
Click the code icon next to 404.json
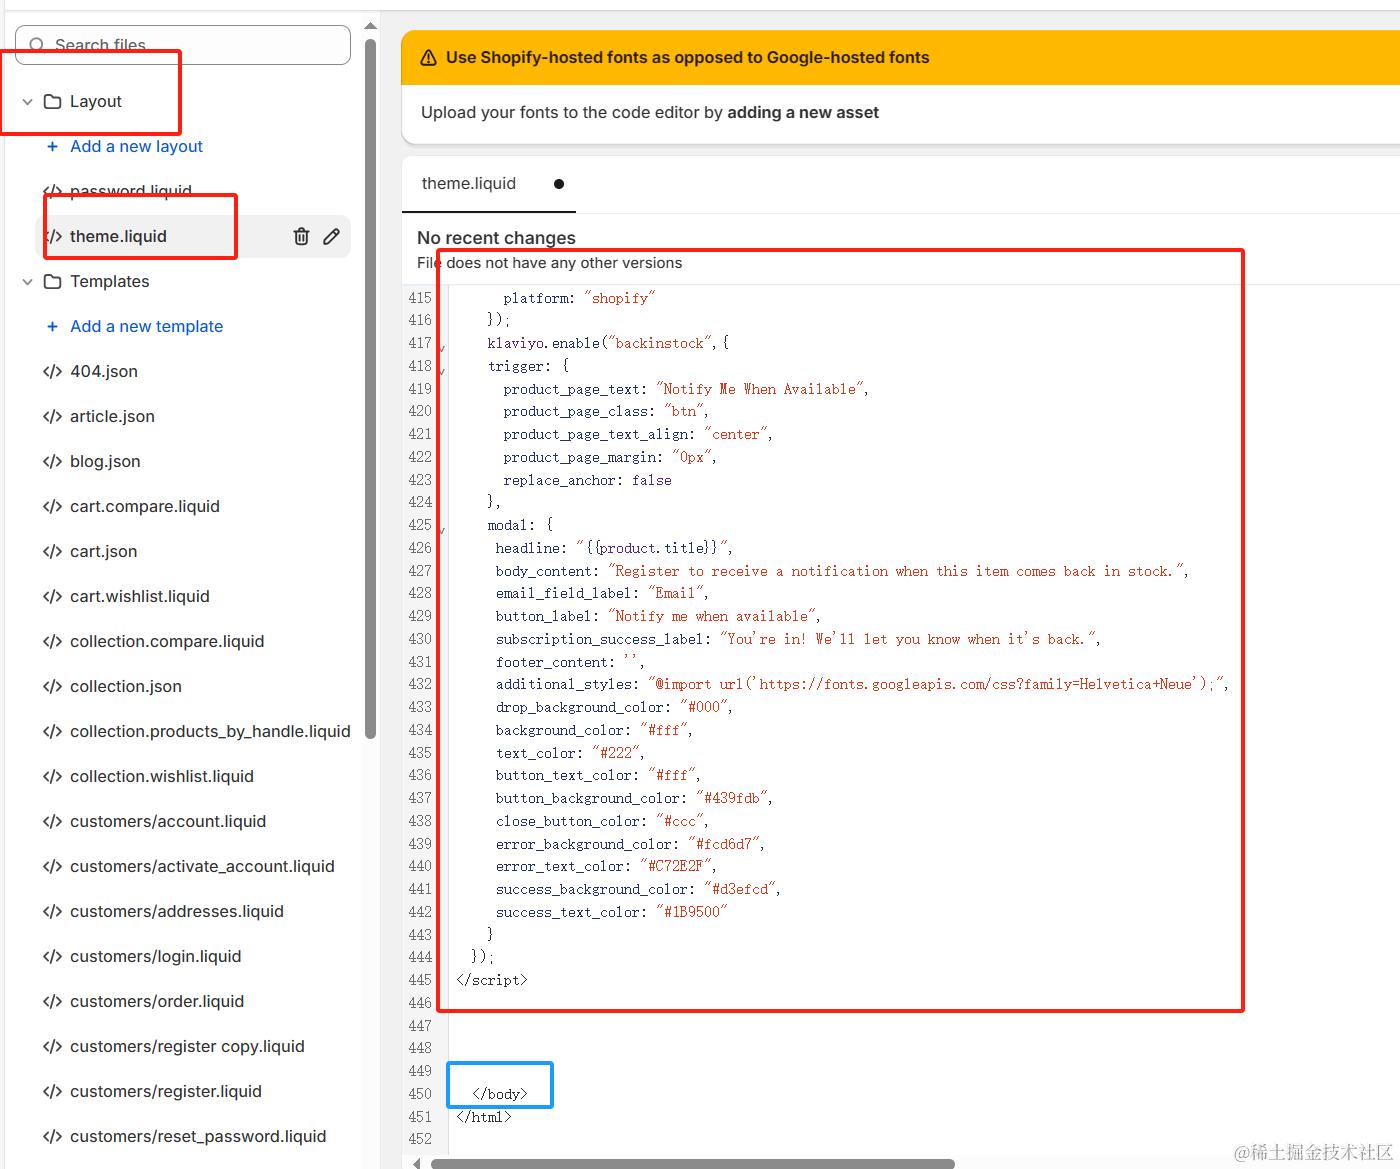click(52, 371)
